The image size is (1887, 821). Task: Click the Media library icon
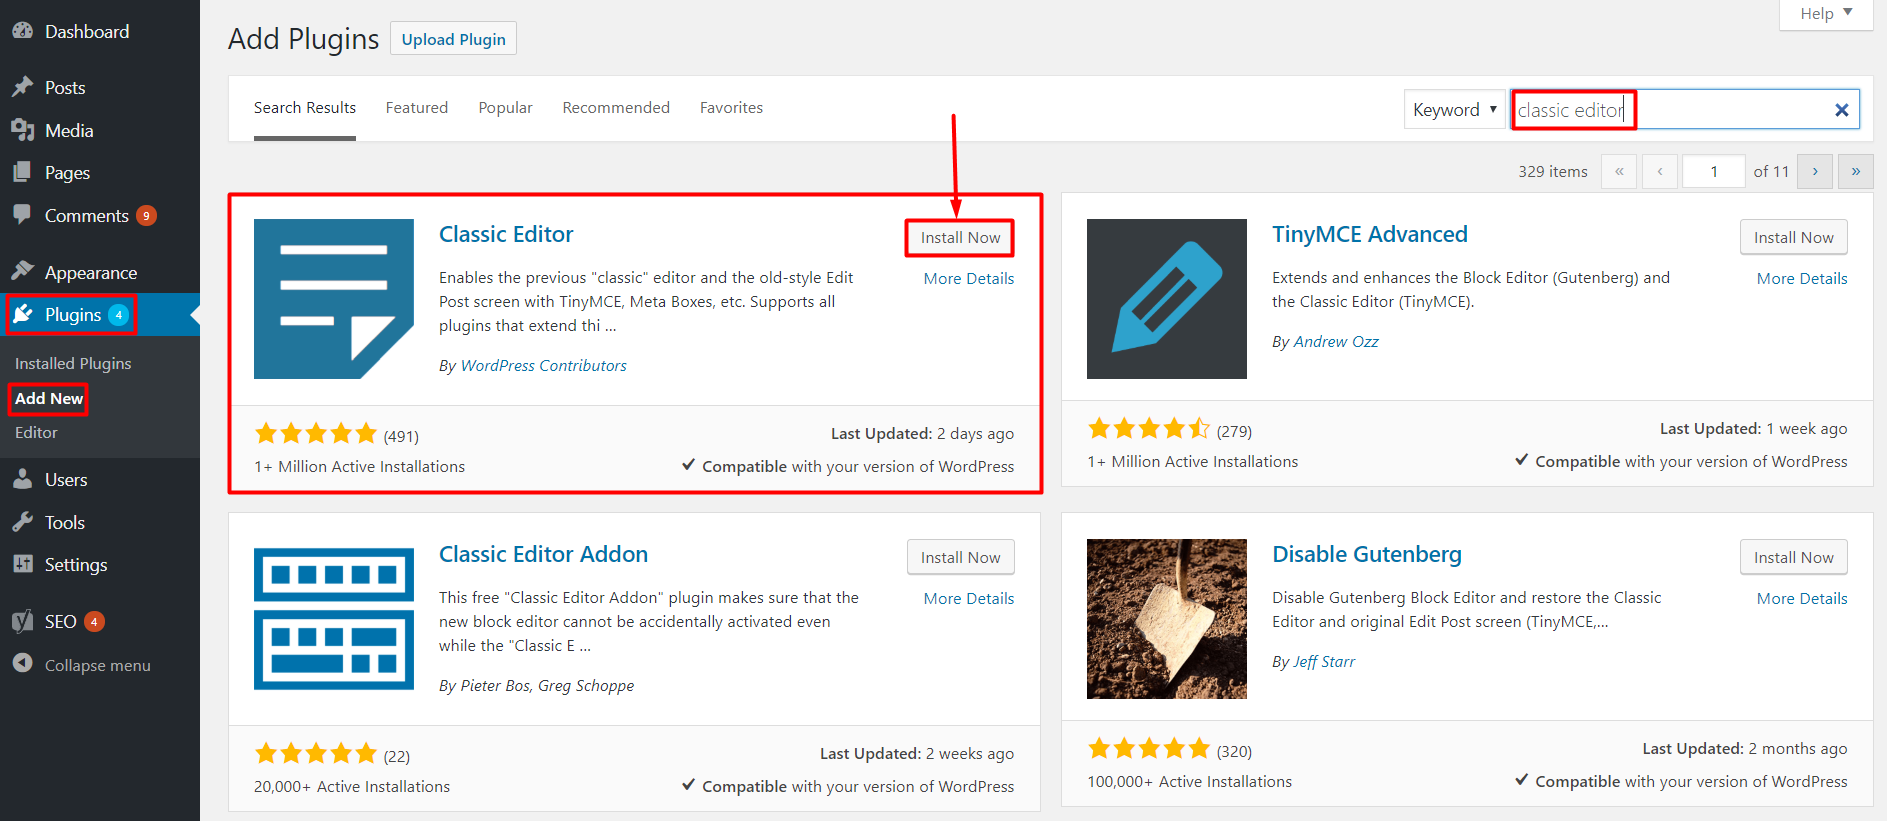(x=22, y=130)
